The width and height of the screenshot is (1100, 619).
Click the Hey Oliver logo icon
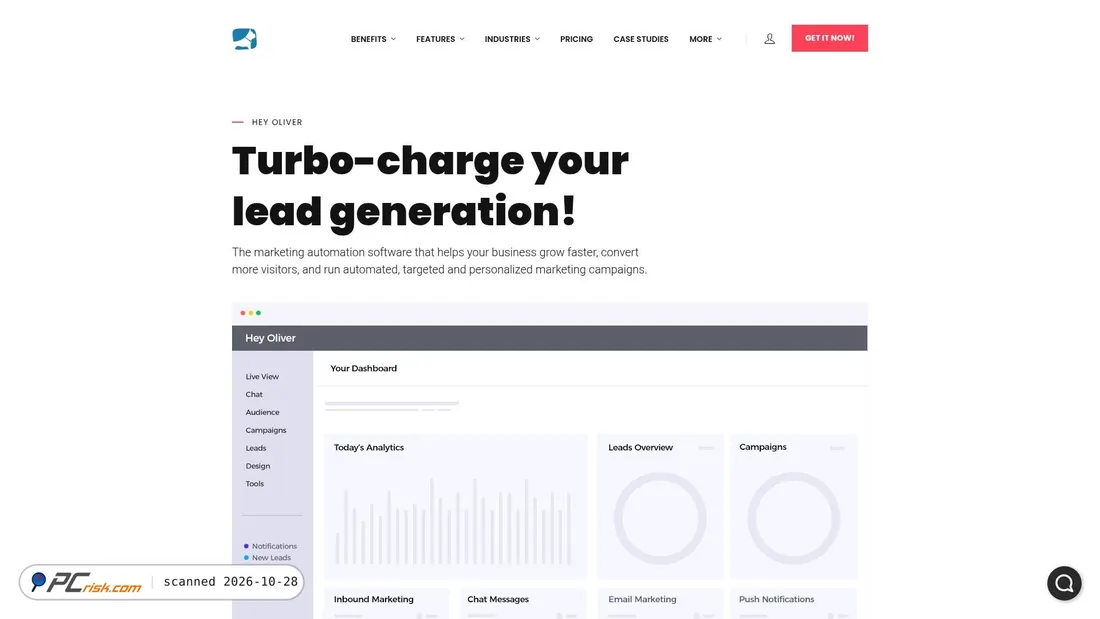244,39
